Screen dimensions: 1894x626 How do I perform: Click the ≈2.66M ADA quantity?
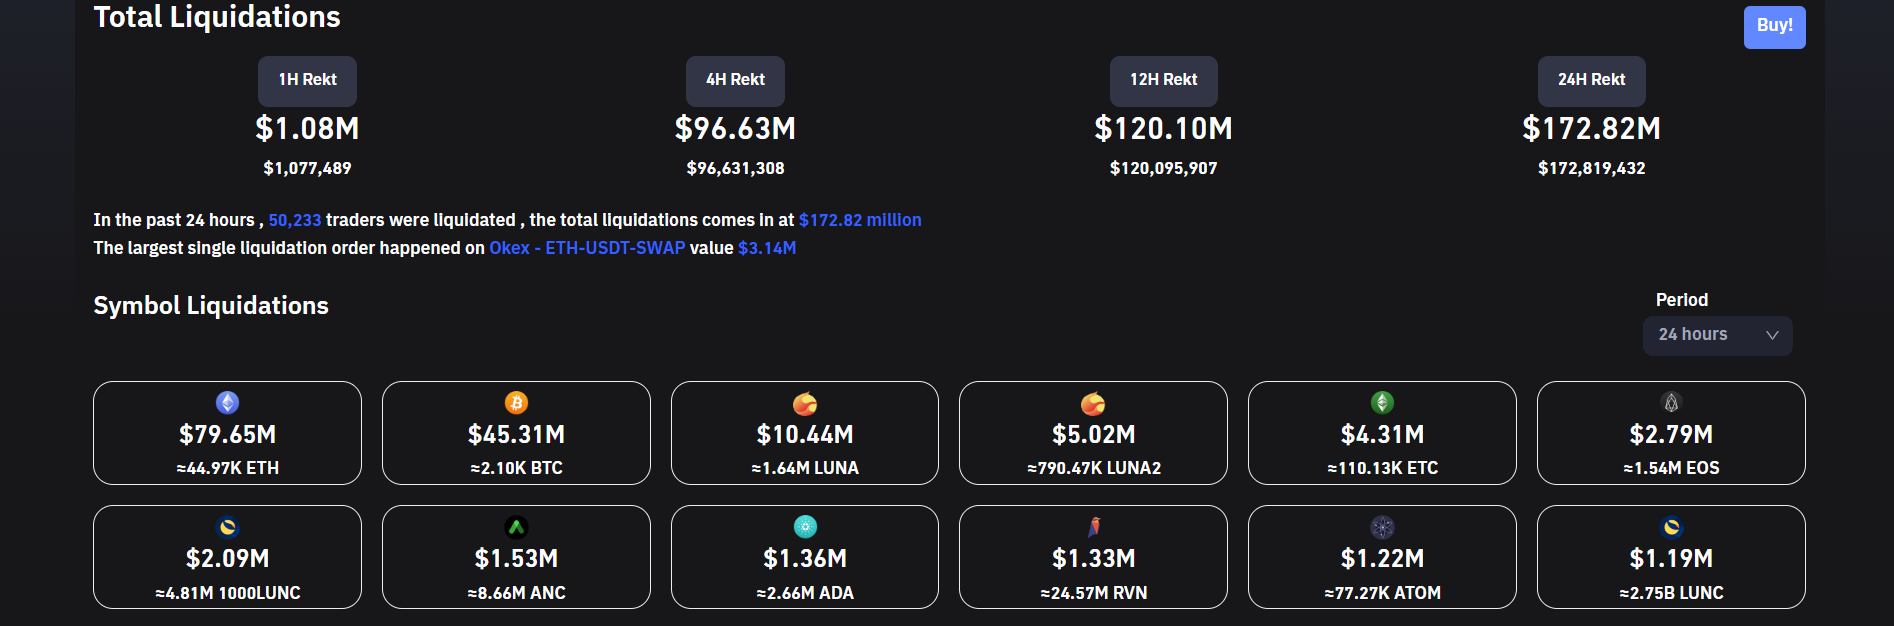point(805,593)
